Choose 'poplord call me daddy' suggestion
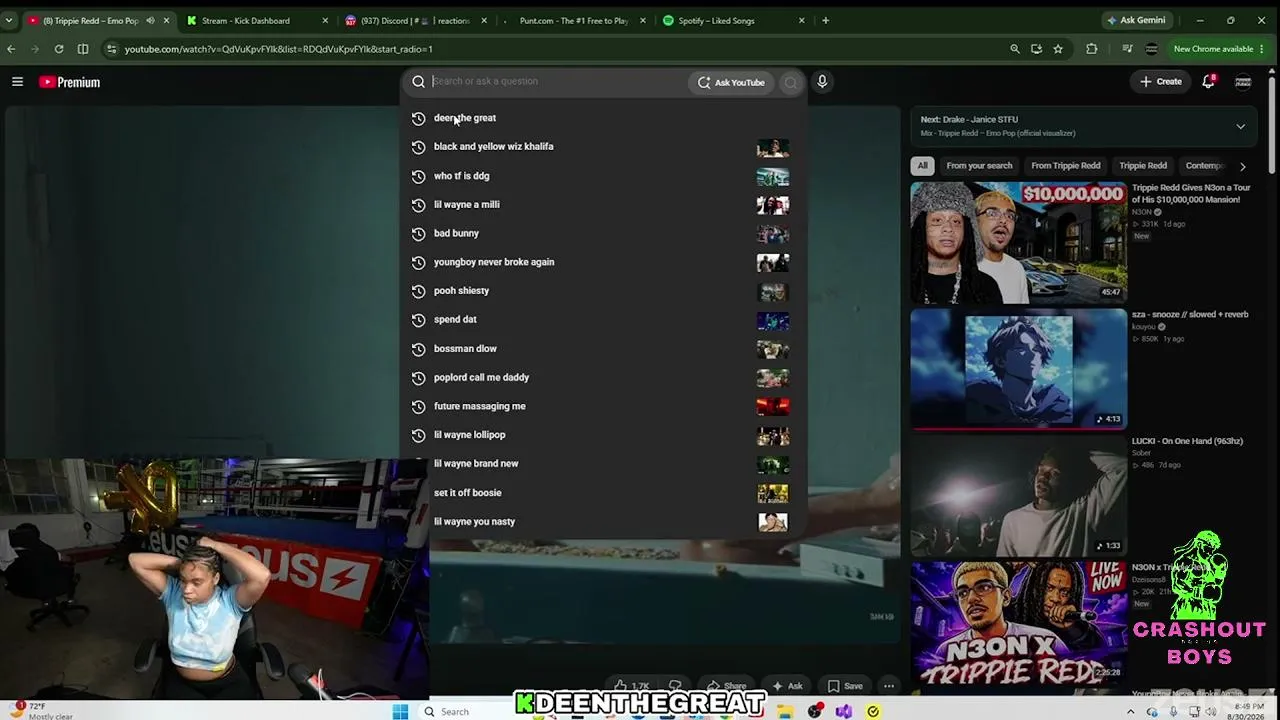 tap(604, 378)
